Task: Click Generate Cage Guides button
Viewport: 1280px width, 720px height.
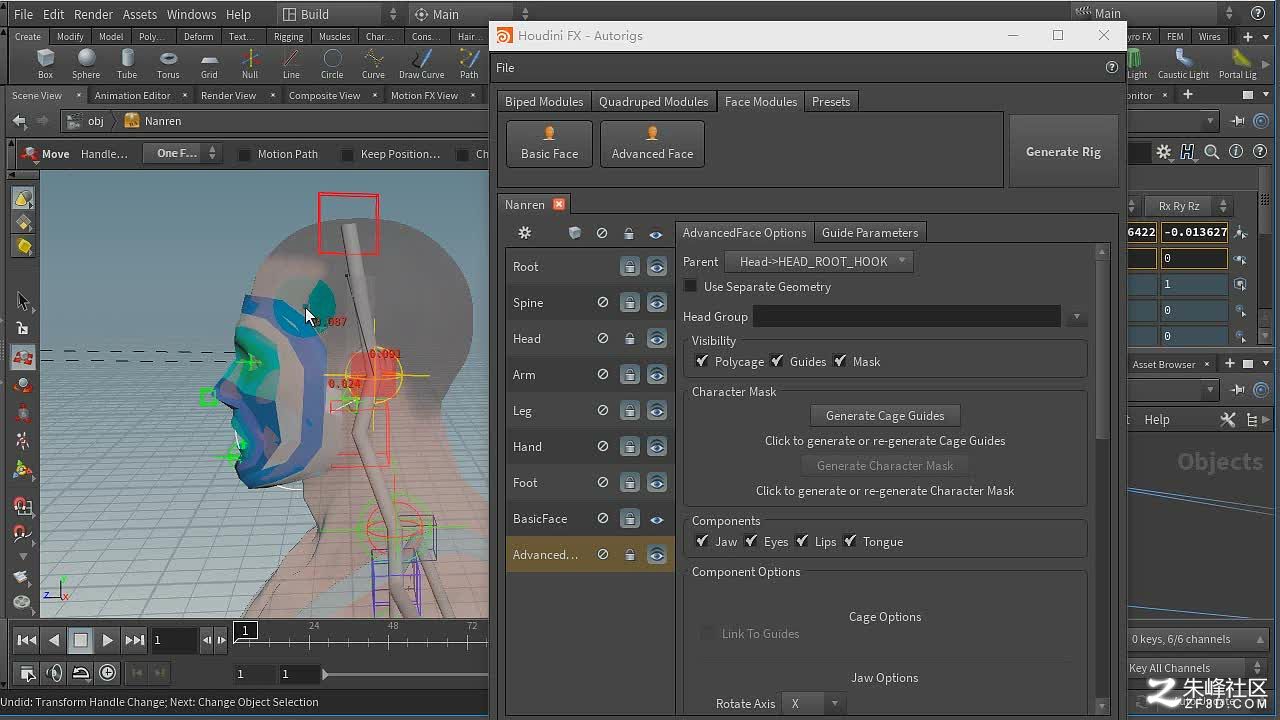Action: [x=885, y=416]
